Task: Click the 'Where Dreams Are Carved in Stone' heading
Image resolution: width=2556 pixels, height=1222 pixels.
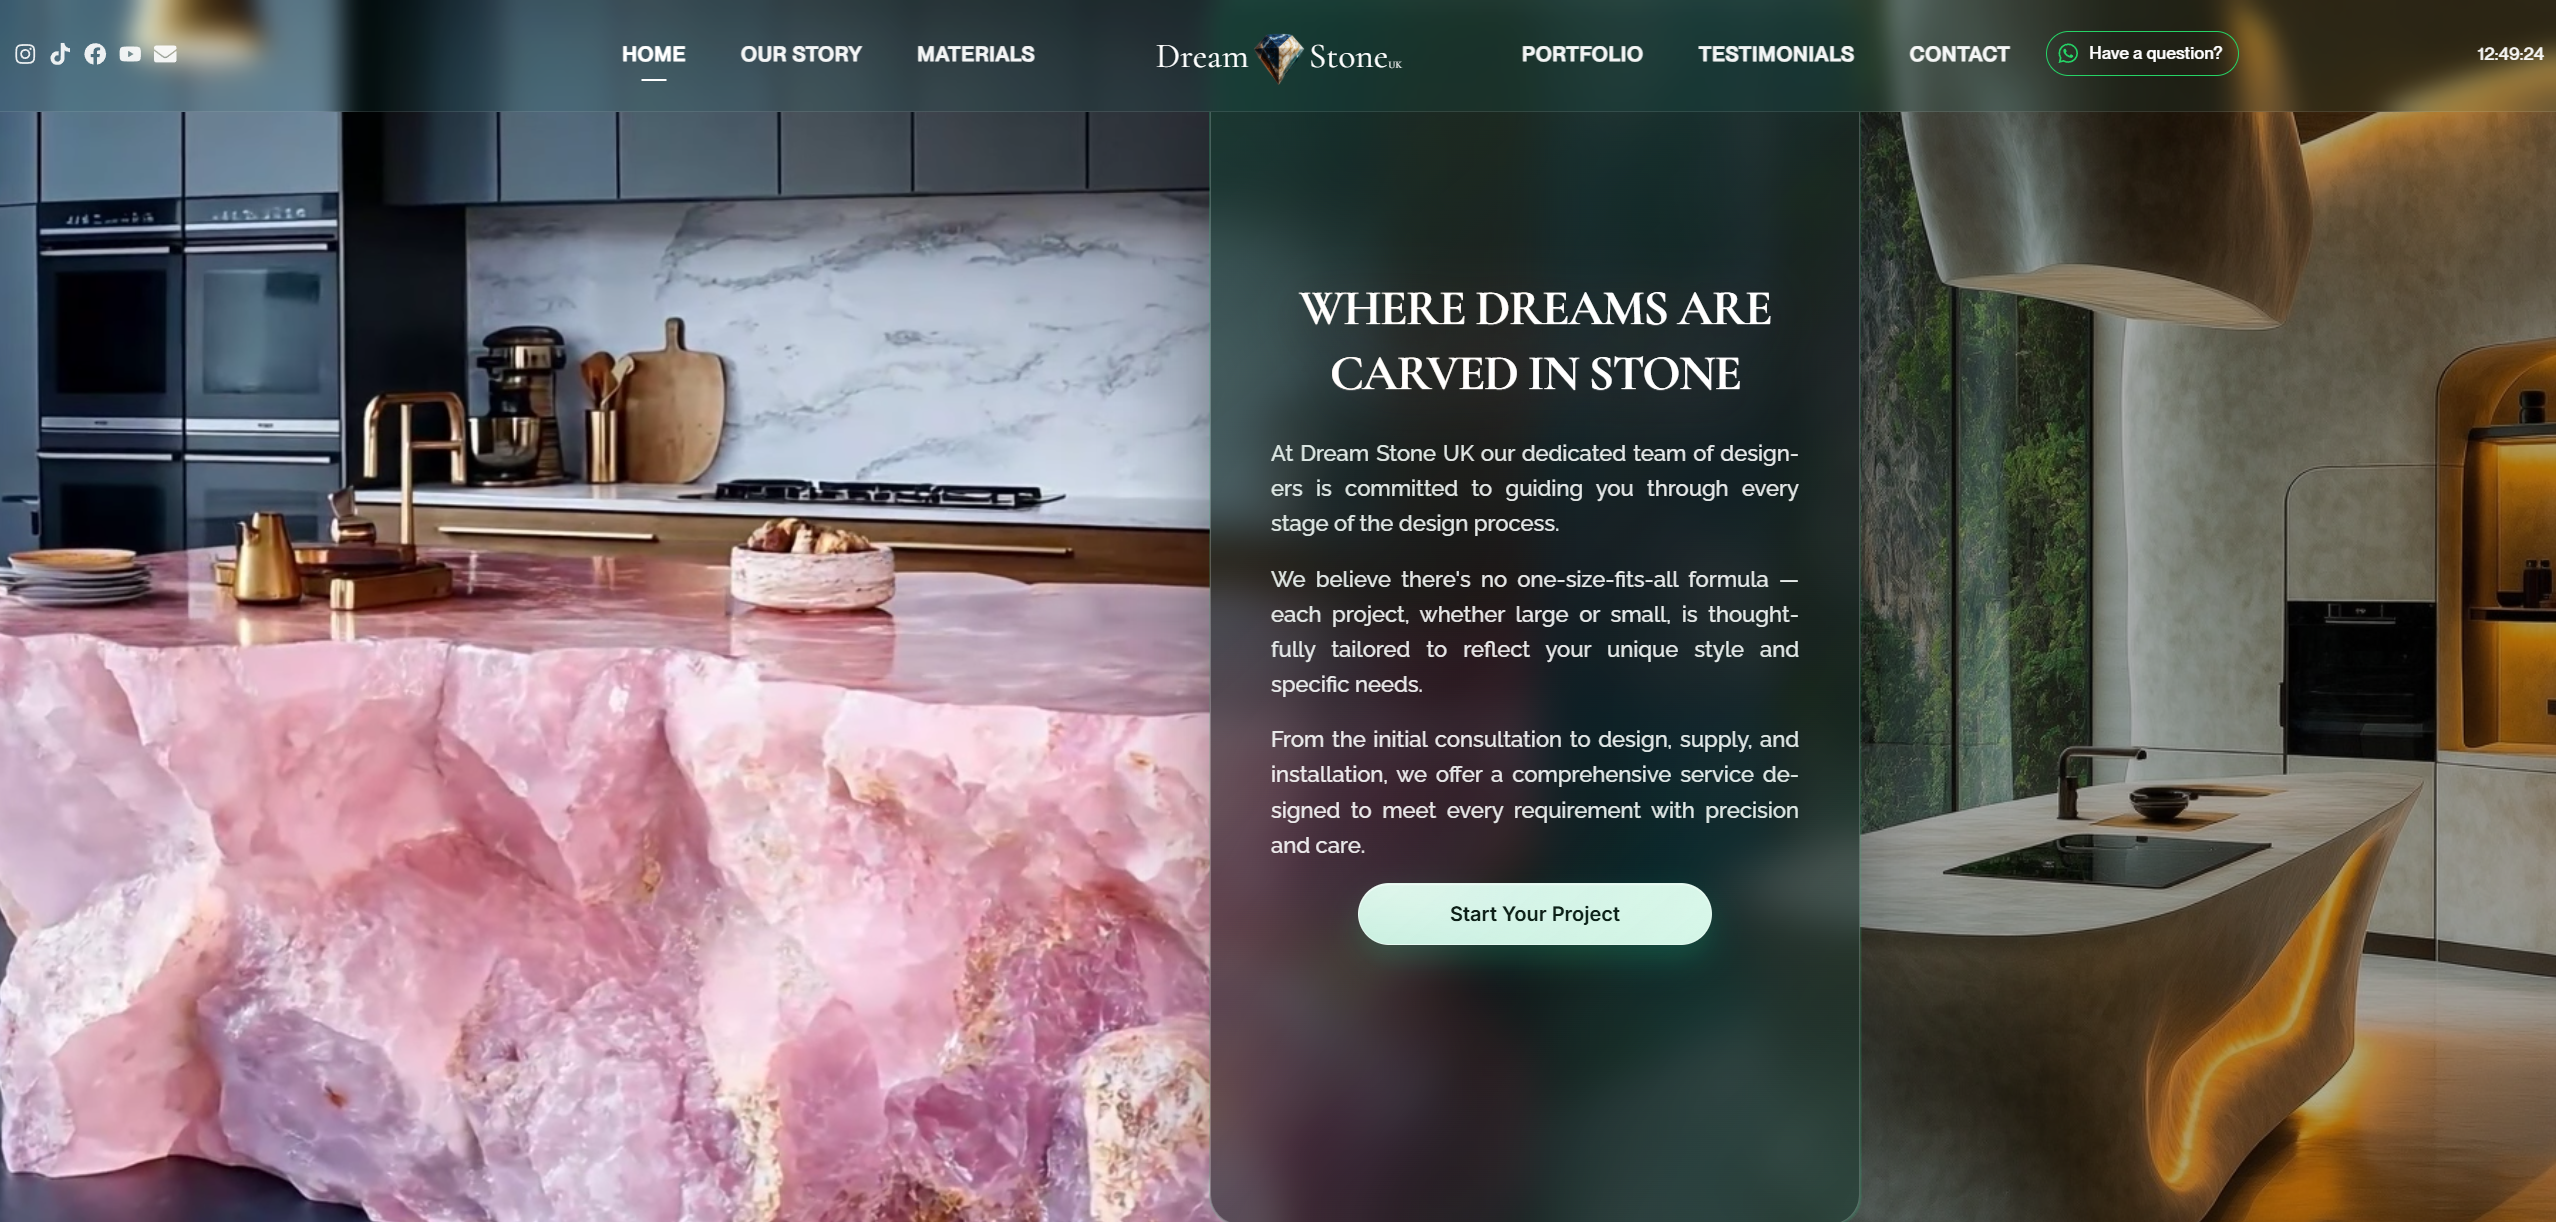Action: point(1535,341)
